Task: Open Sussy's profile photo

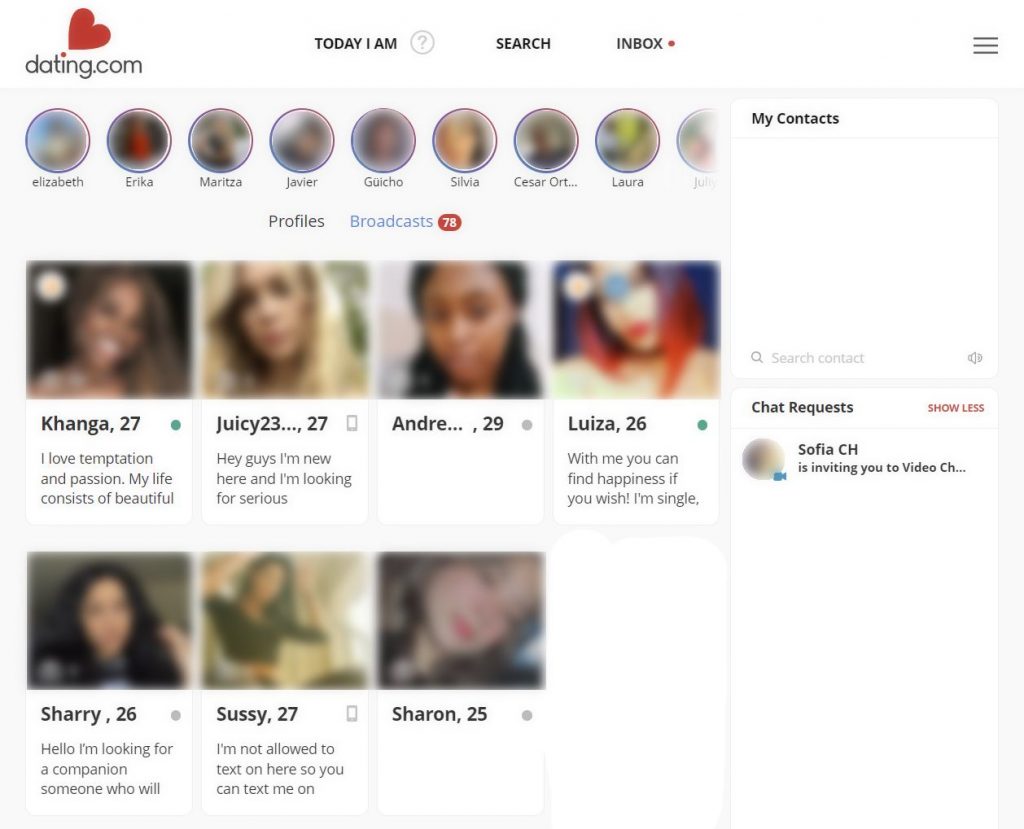Action: click(x=285, y=620)
